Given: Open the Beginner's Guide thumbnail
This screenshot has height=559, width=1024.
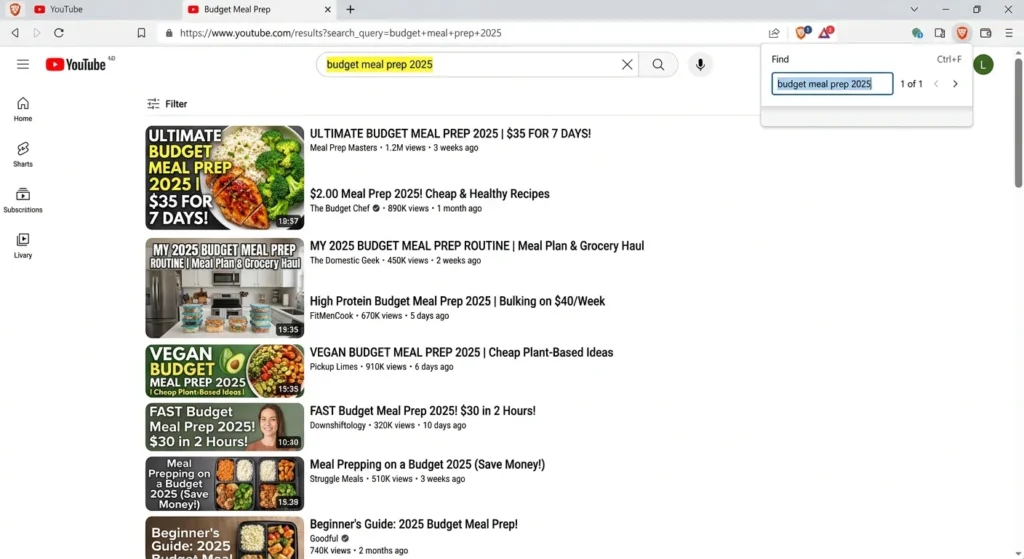Looking at the screenshot, I should tap(225, 538).
